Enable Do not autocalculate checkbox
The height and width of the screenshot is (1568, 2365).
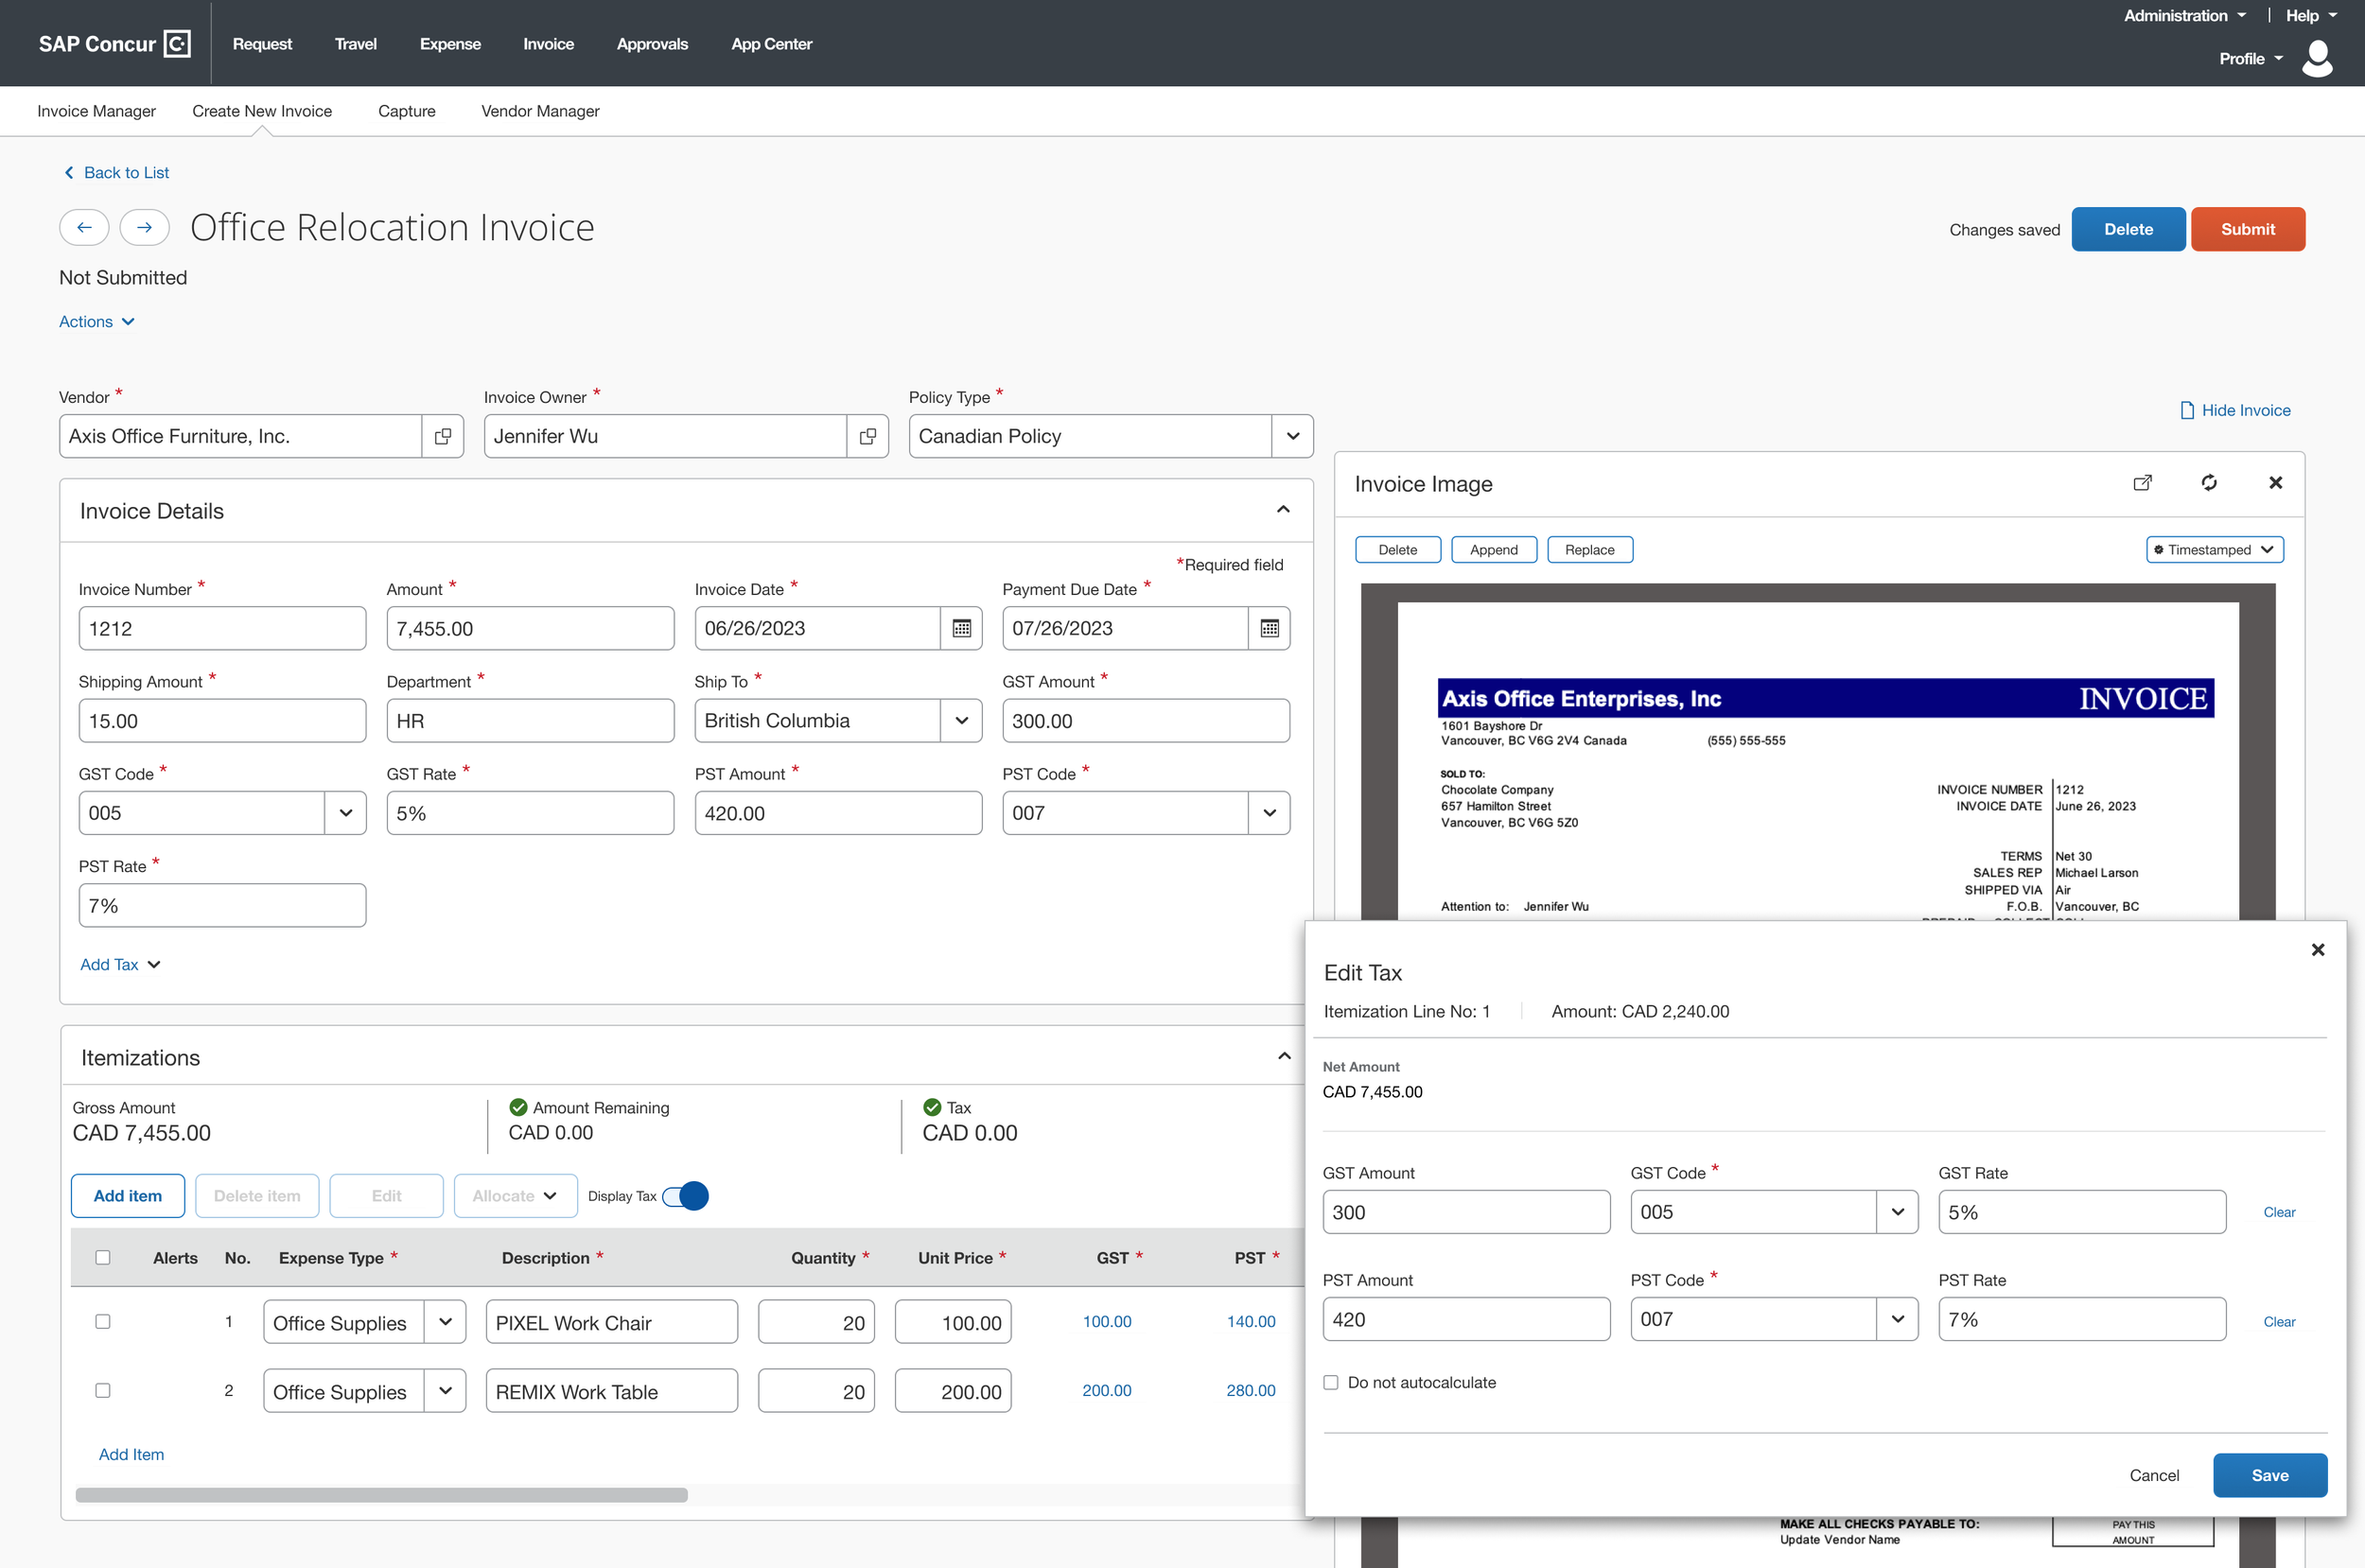click(1331, 1382)
